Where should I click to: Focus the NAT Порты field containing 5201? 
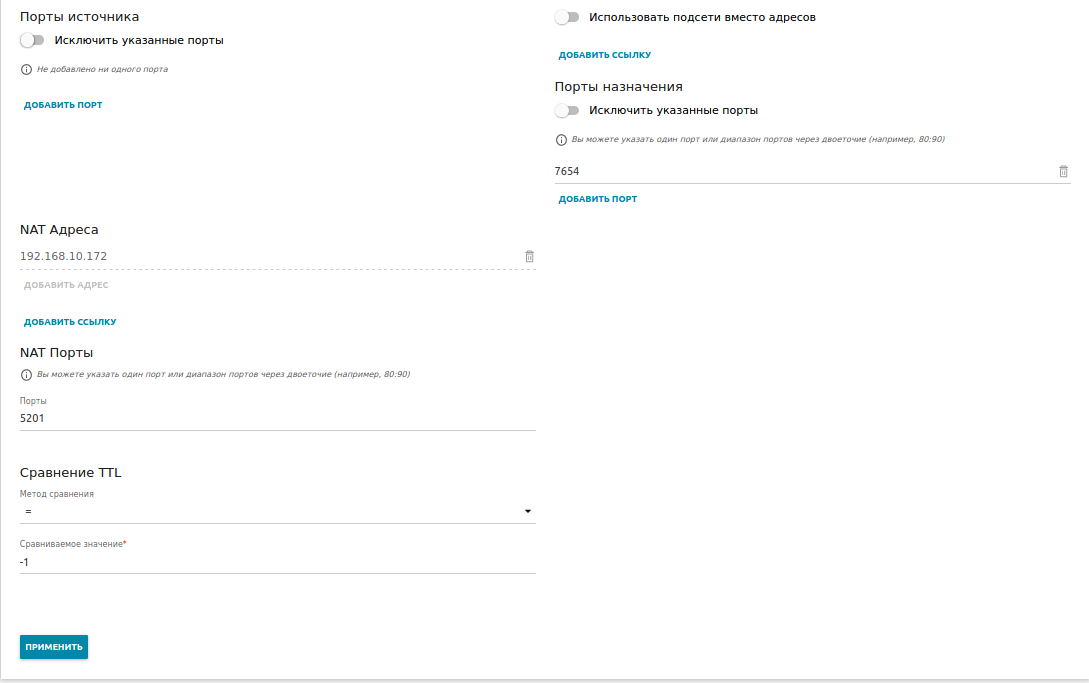270,419
